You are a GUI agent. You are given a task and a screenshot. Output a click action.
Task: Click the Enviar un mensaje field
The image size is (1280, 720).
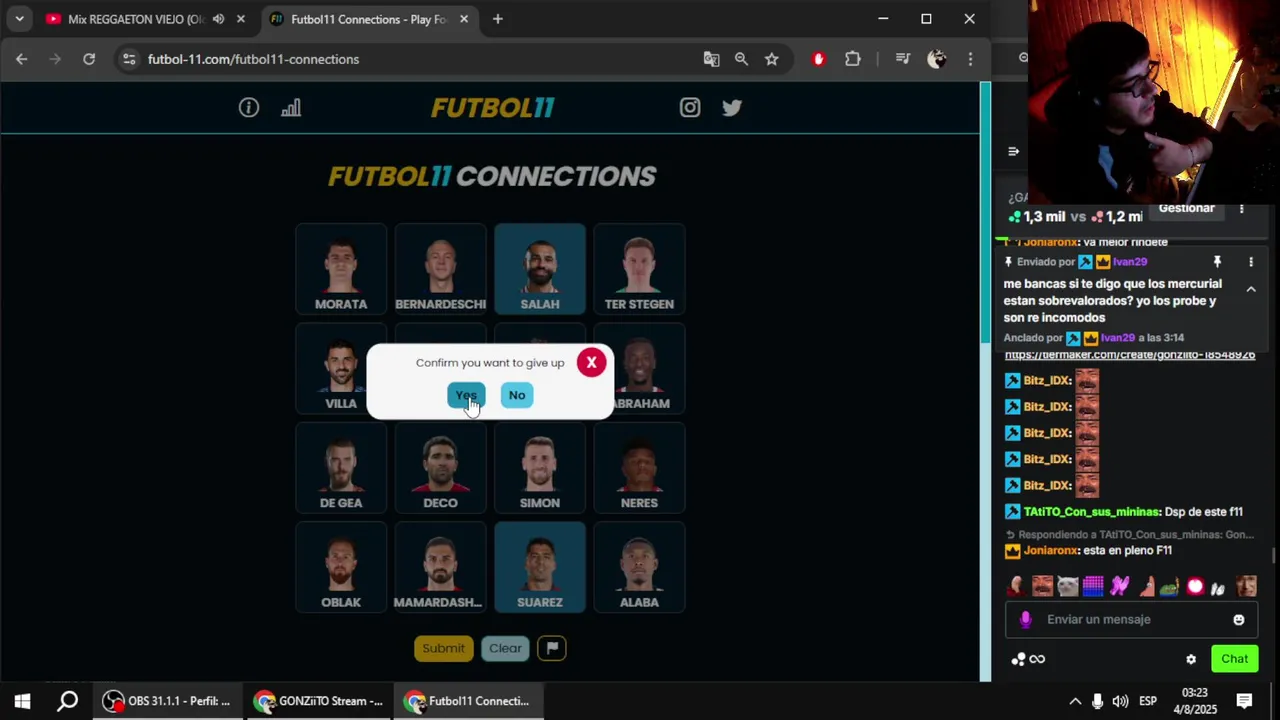[1130, 619]
